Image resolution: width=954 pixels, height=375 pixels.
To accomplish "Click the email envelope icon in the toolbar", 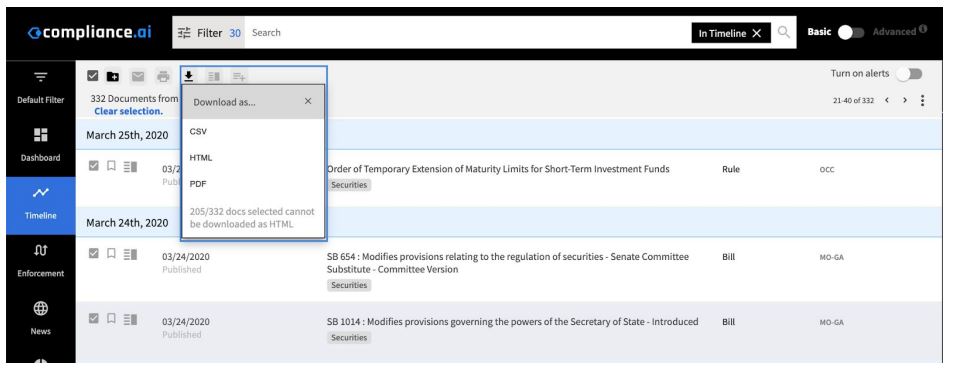I will [x=138, y=76].
